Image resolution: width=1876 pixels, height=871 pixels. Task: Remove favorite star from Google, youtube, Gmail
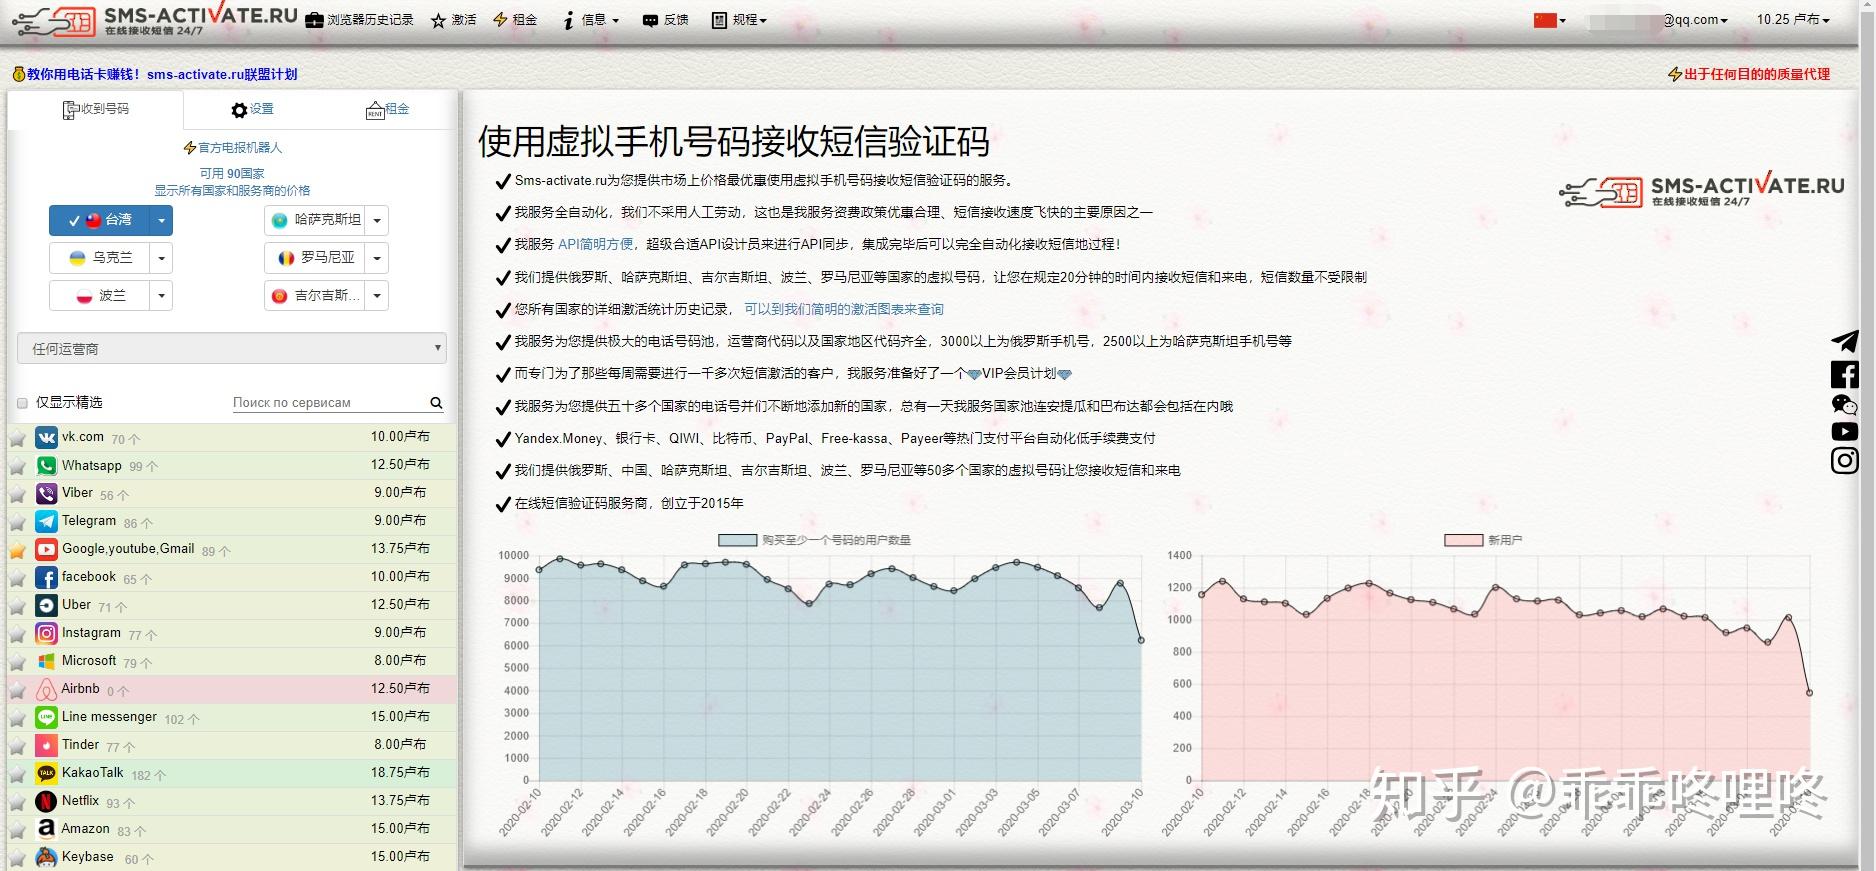(18, 551)
